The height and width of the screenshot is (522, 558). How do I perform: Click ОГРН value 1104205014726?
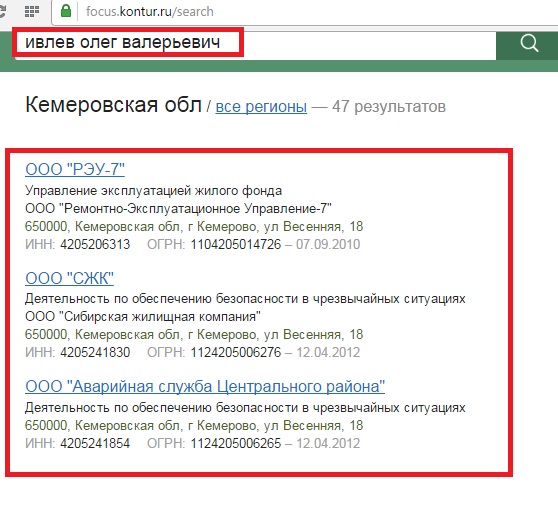point(236,244)
